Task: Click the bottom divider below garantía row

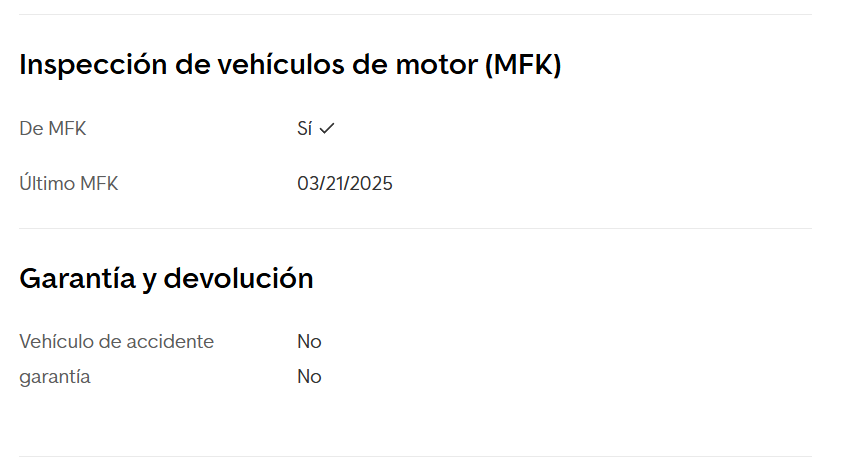Action: [x=415, y=457]
